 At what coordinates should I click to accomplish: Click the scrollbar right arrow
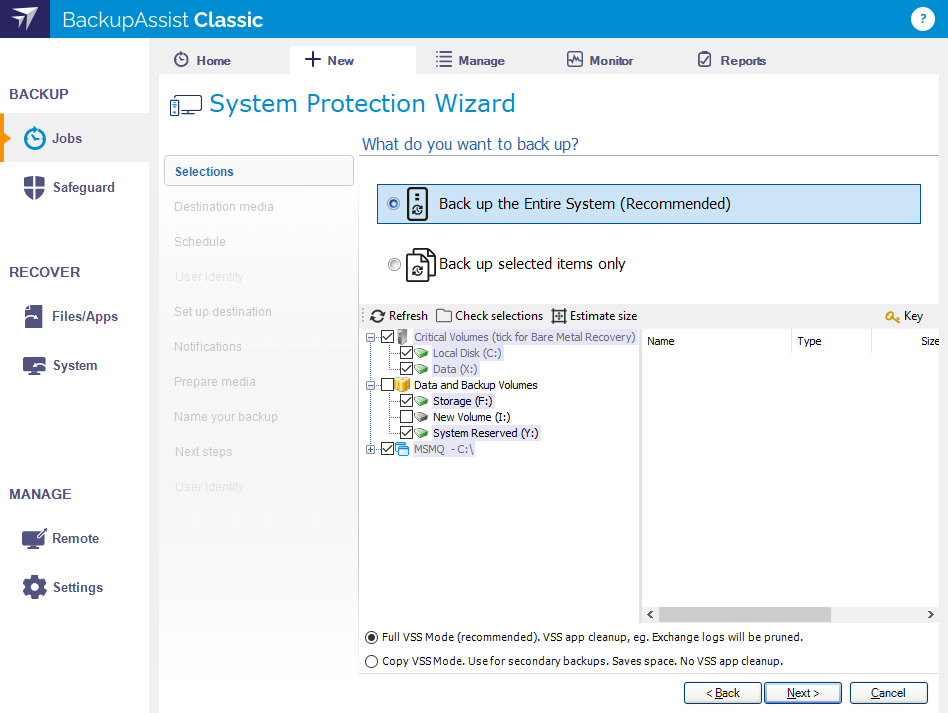[930, 614]
